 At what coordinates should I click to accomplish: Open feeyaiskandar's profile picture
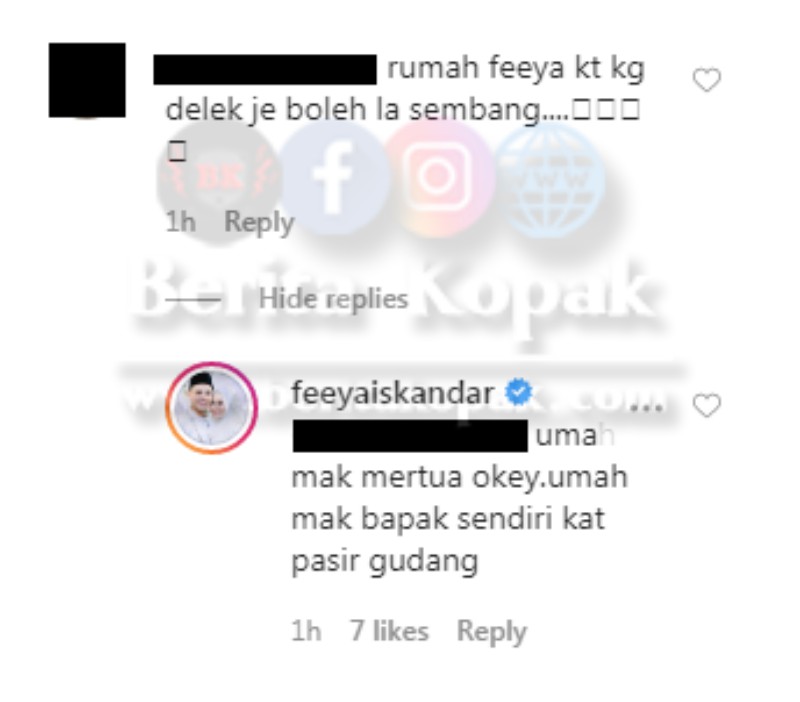(211, 408)
